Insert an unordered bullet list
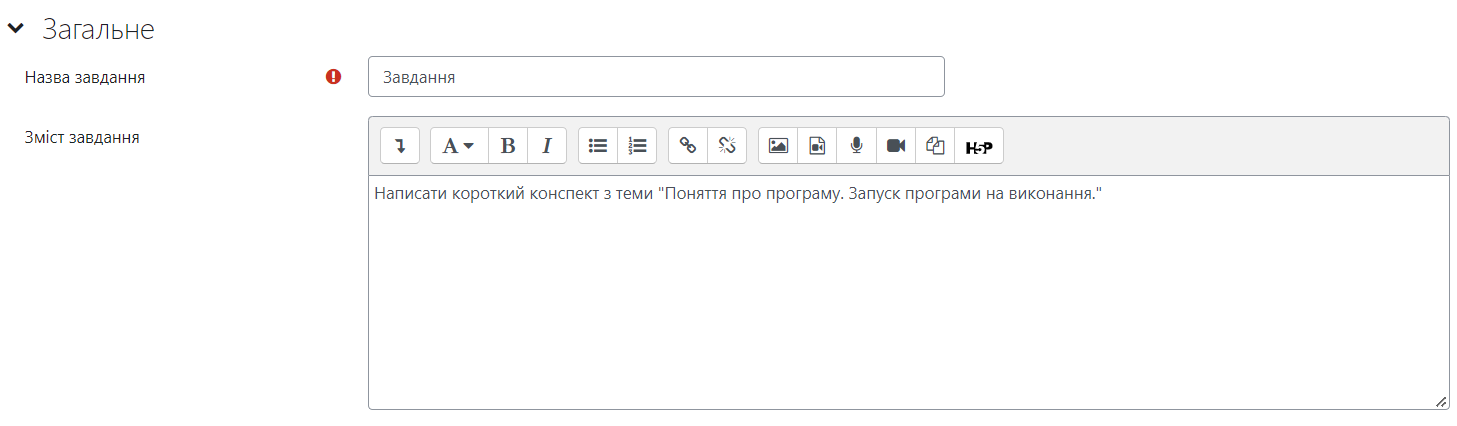 598,146
